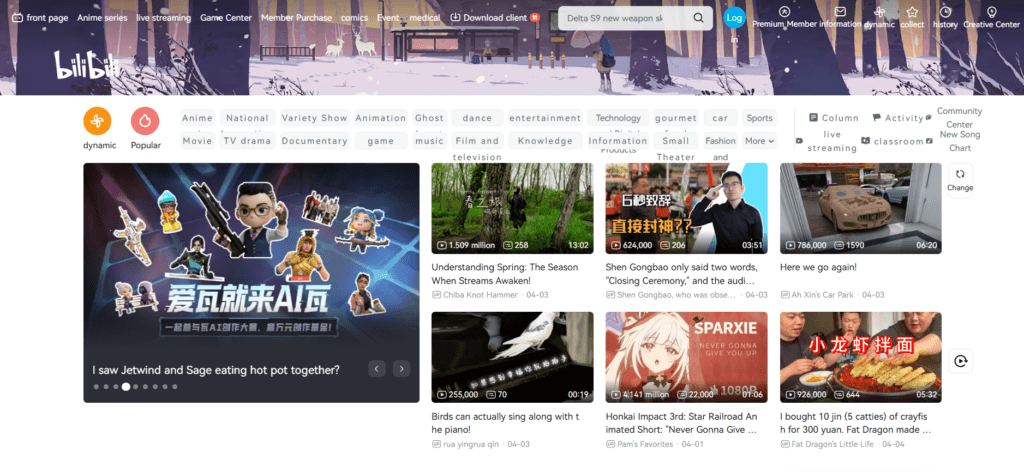
Task: Open the bird and piano thumbnail
Action: coord(513,357)
